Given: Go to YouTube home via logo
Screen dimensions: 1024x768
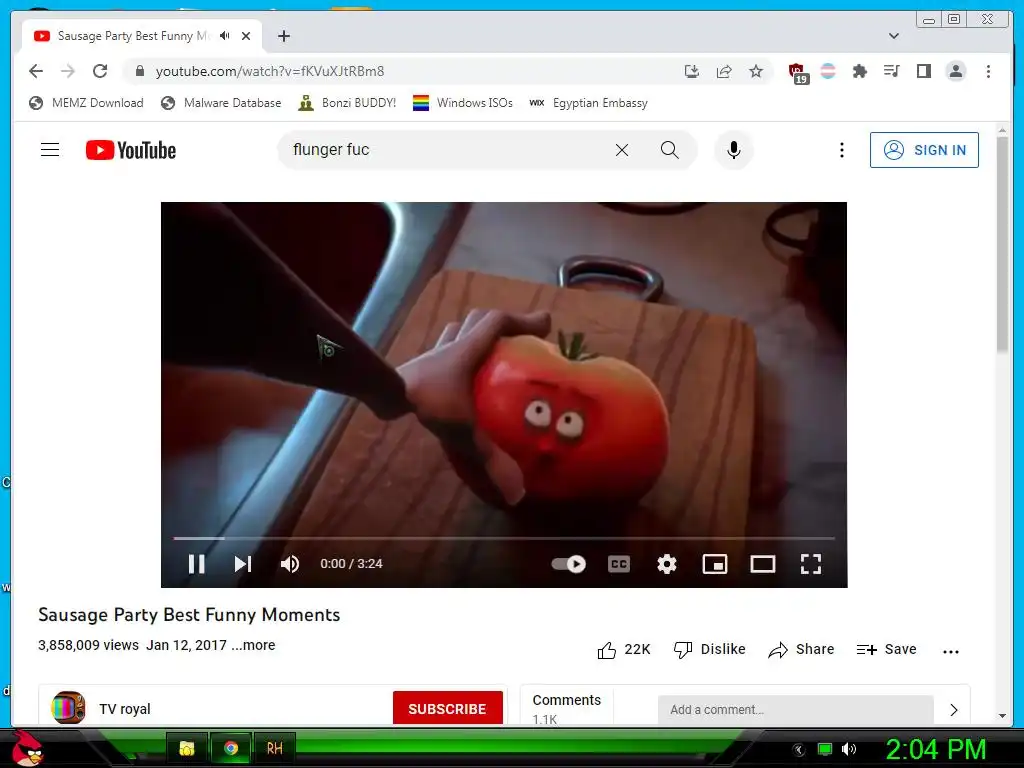Looking at the screenshot, I should tap(131, 150).
